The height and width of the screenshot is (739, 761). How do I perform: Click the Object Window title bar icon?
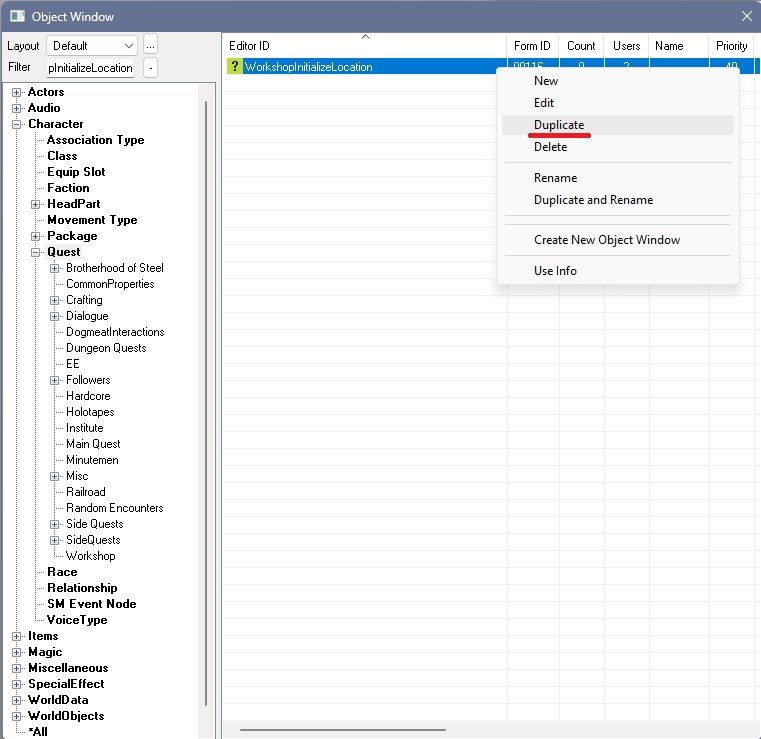pyautogui.click(x=17, y=16)
